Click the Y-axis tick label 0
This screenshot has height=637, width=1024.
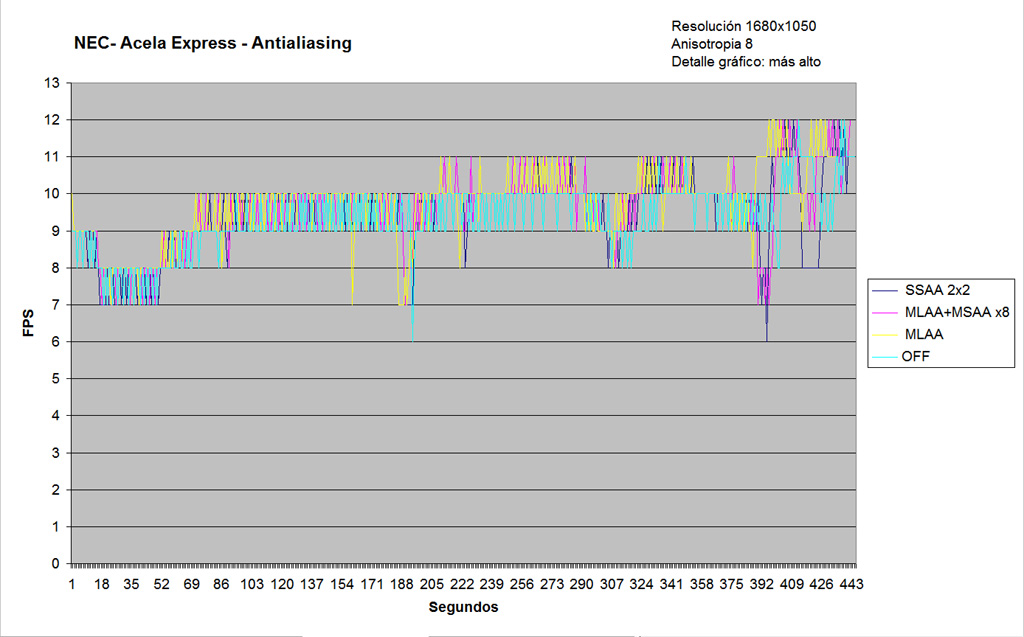click(56, 563)
